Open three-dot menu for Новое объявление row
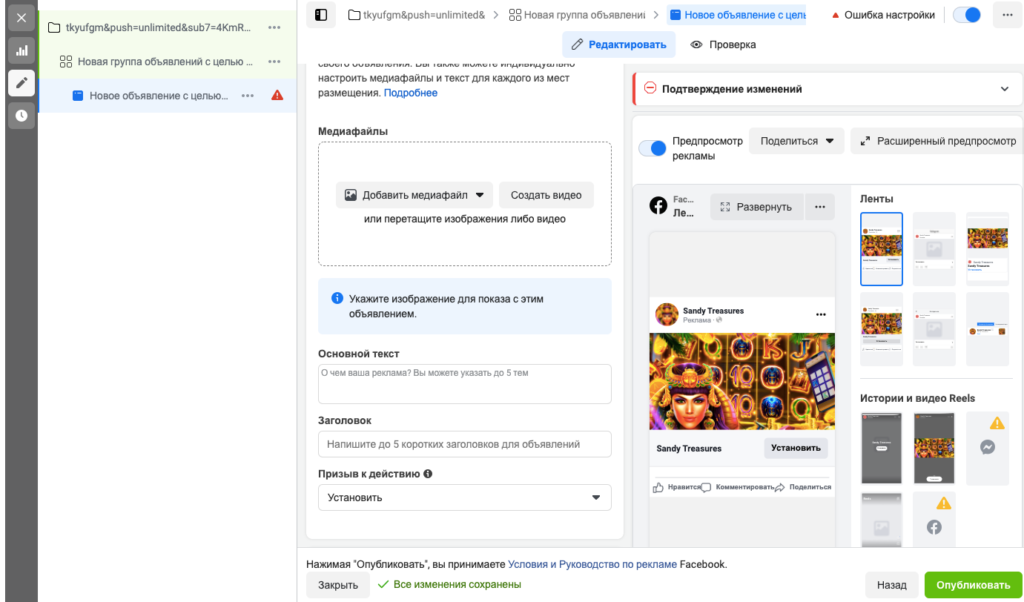This screenshot has height=602, width=1024. [248, 95]
